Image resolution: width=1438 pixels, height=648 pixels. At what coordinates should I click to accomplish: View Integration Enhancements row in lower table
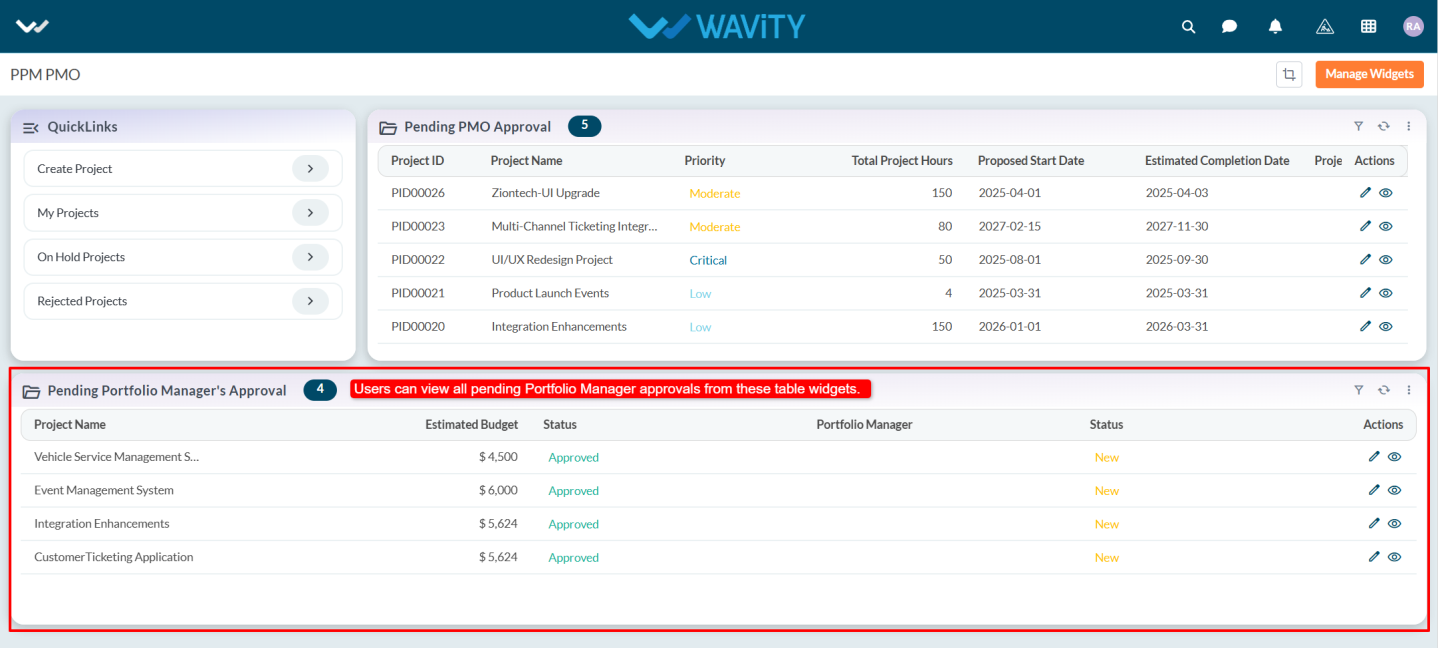(x=1394, y=523)
